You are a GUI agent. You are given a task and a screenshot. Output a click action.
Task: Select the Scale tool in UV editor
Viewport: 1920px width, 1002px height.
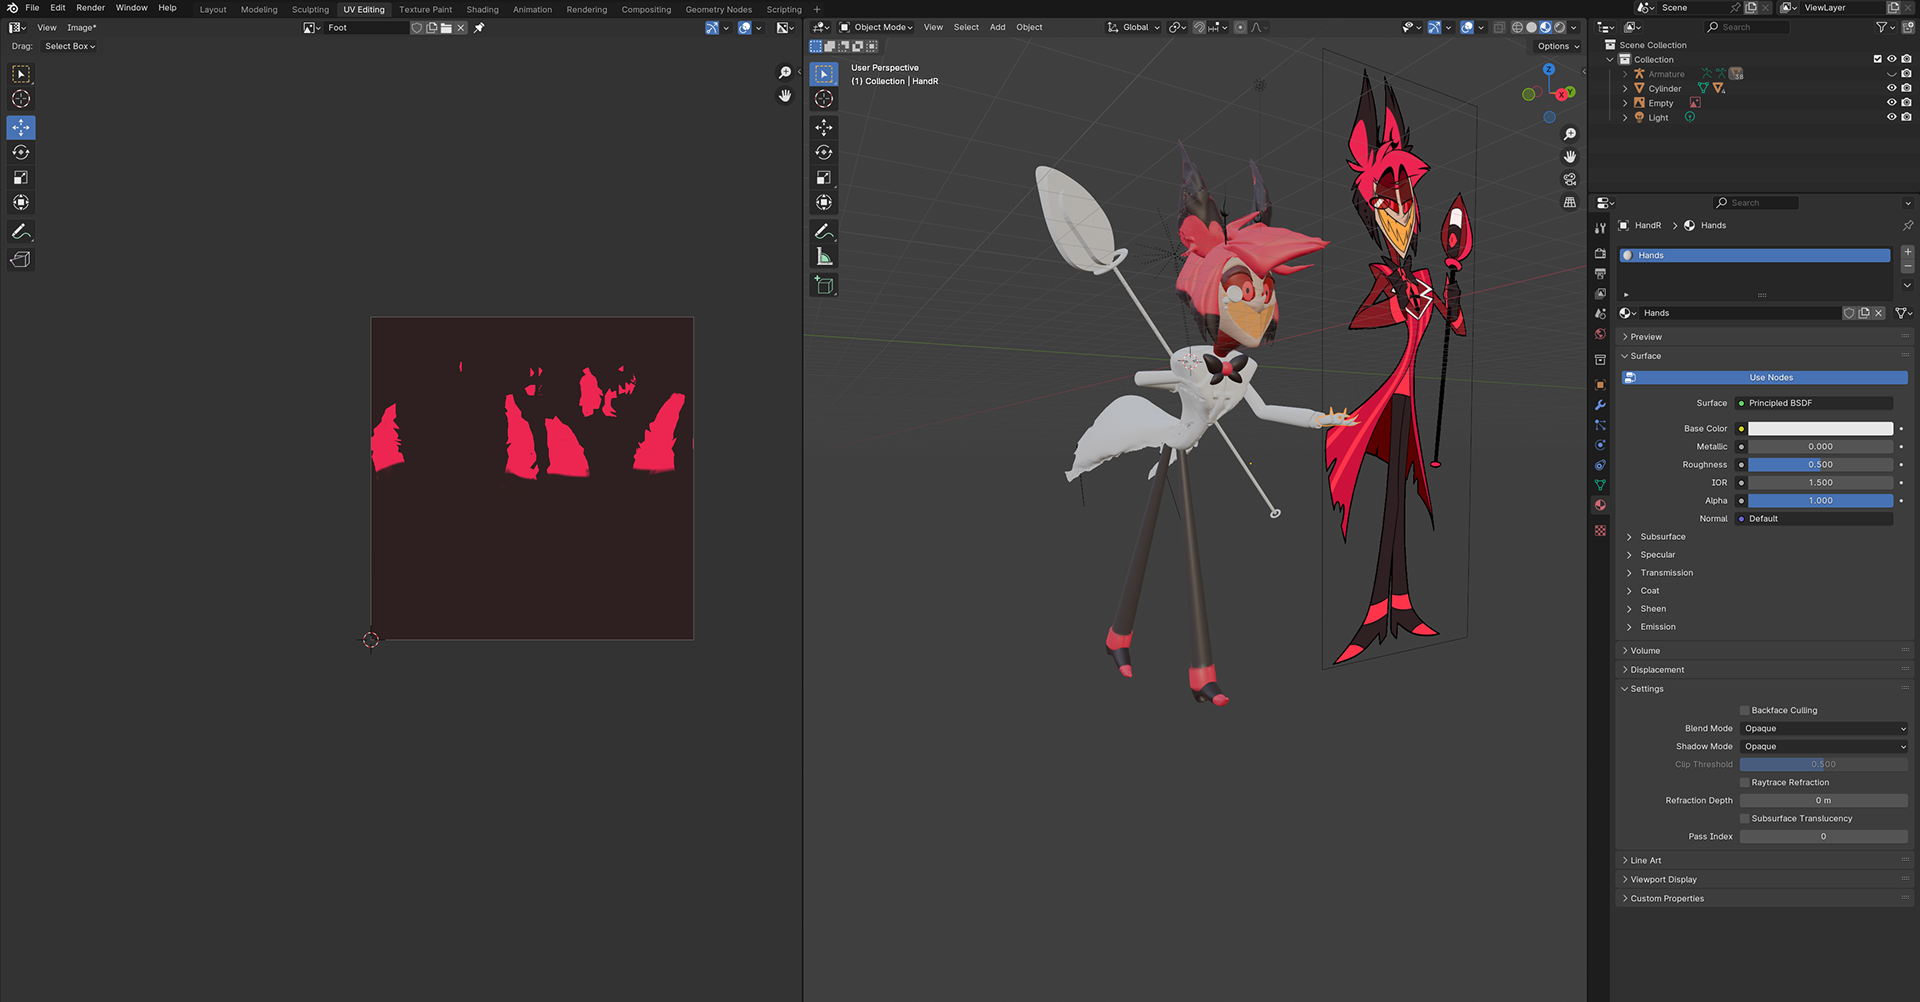[21, 177]
